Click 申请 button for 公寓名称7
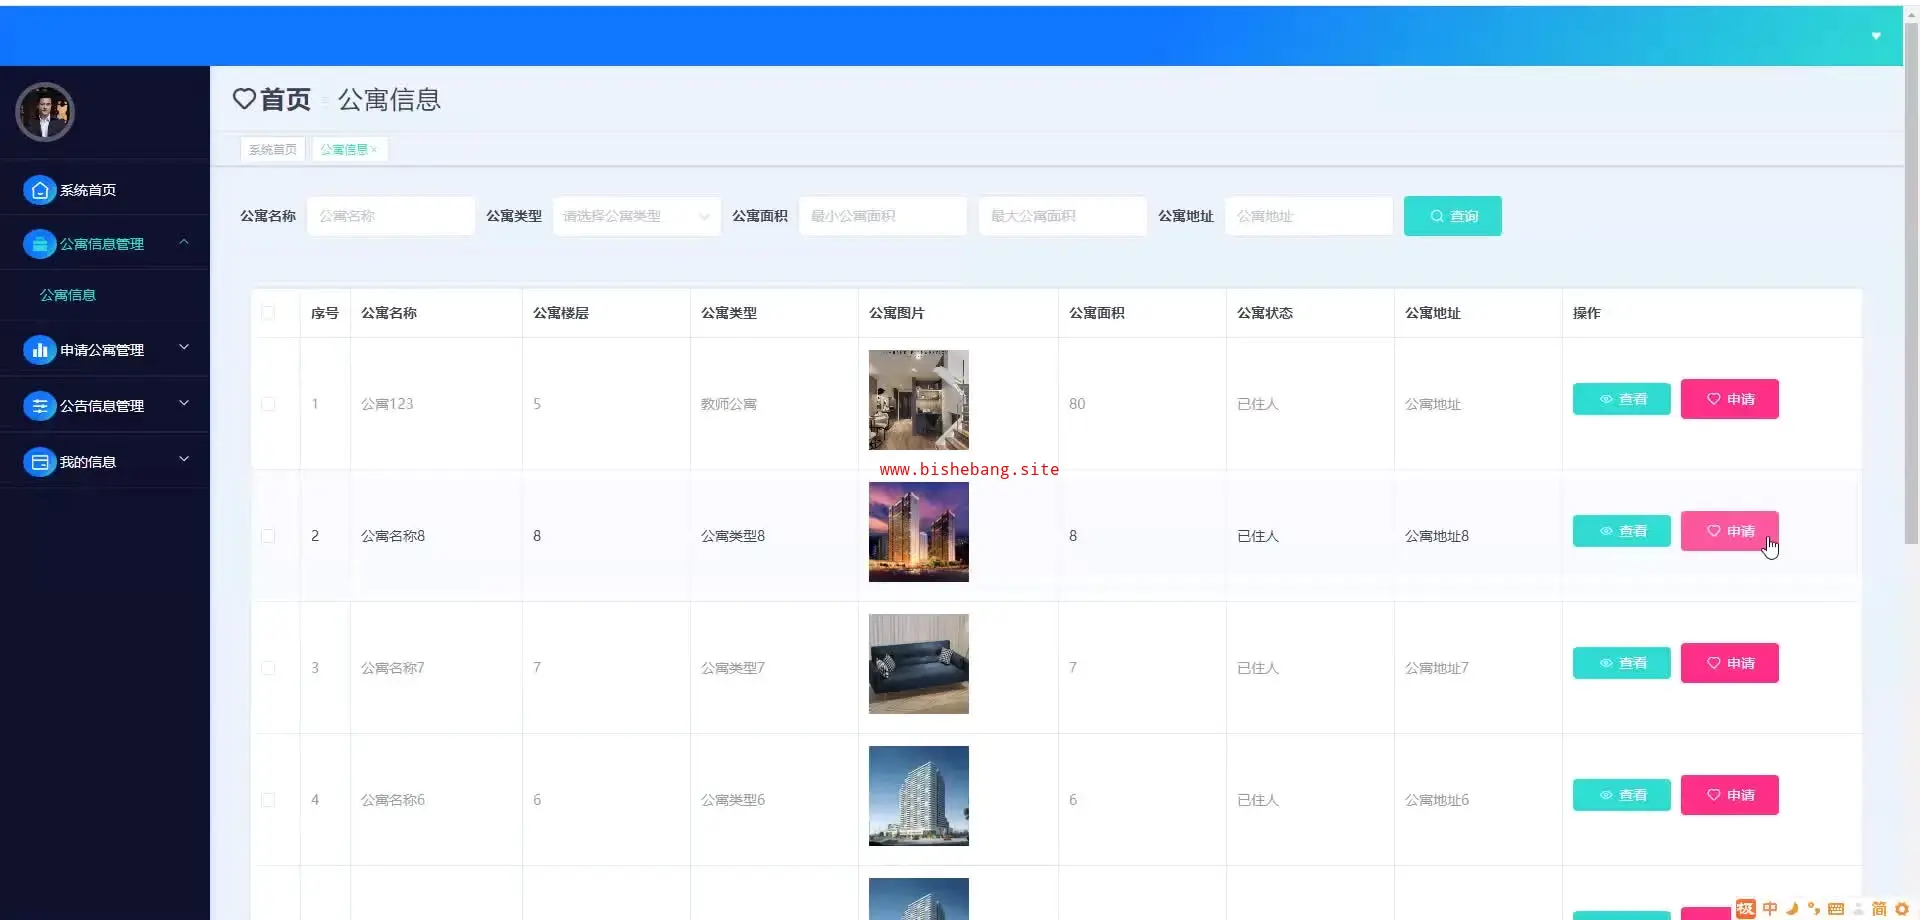Image resolution: width=1920 pixels, height=920 pixels. click(1729, 663)
